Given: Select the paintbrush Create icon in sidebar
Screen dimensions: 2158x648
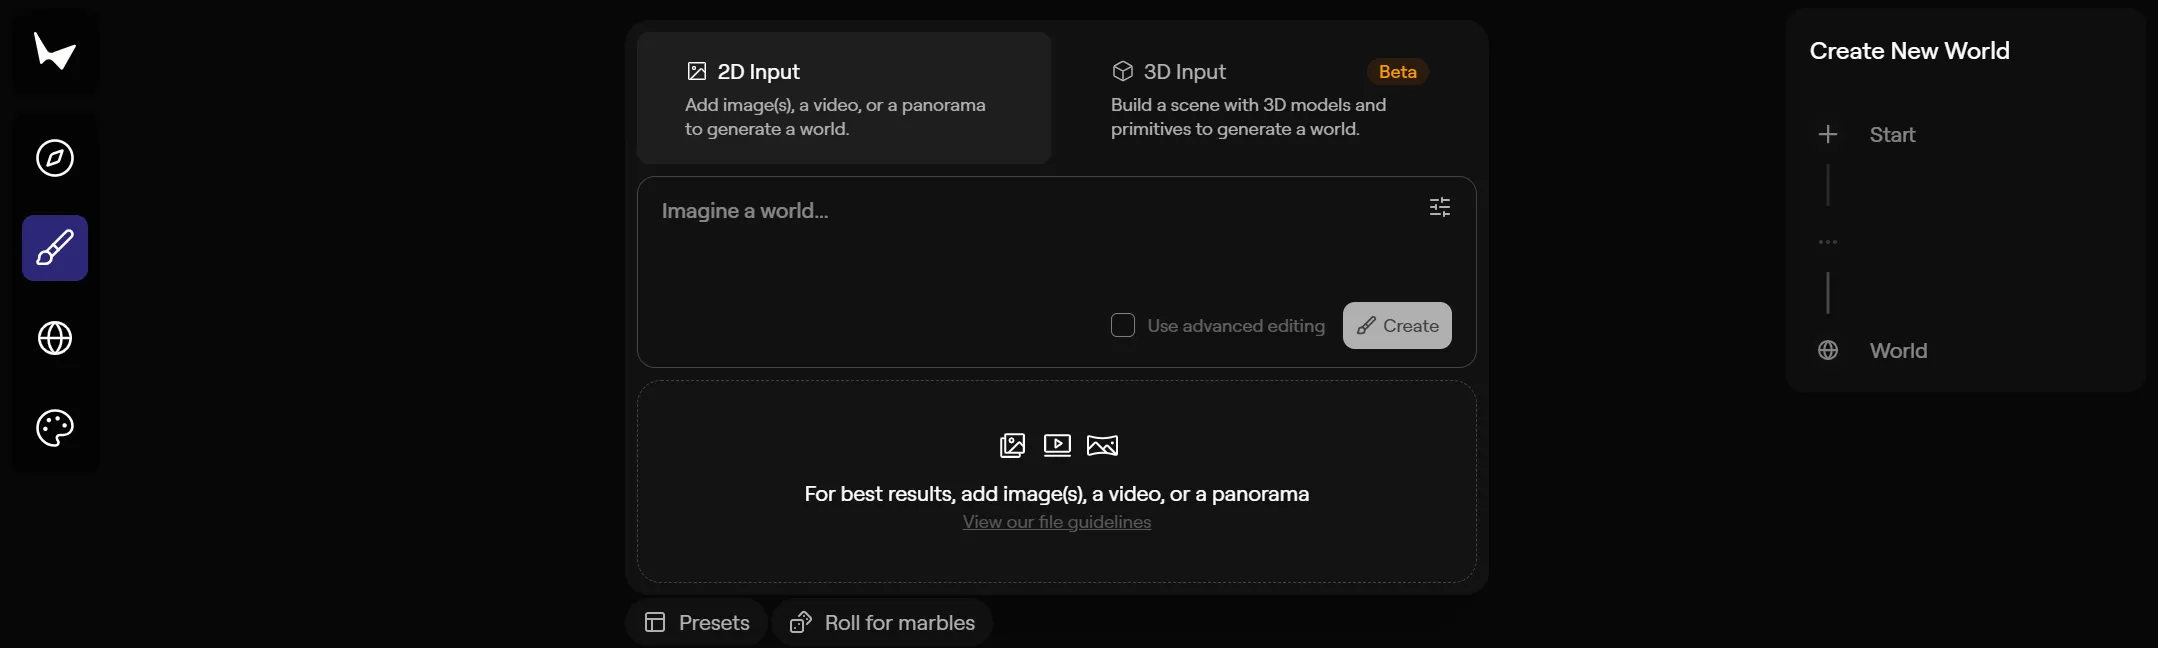Looking at the screenshot, I should click(x=55, y=248).
